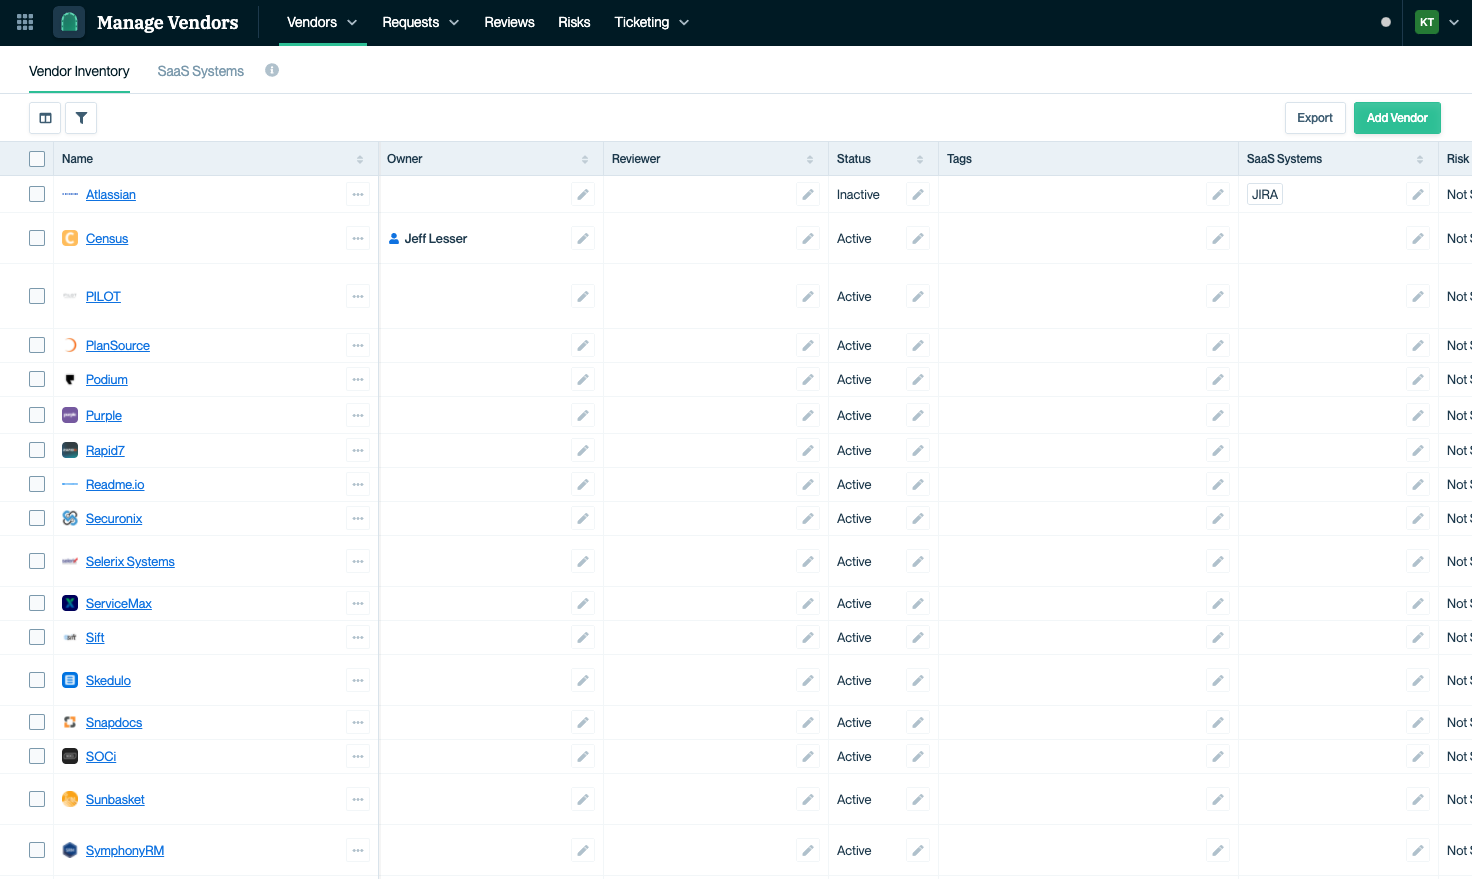
Task: Edit SaaS Systems of Snapdocs
Action: [1418, 722]
